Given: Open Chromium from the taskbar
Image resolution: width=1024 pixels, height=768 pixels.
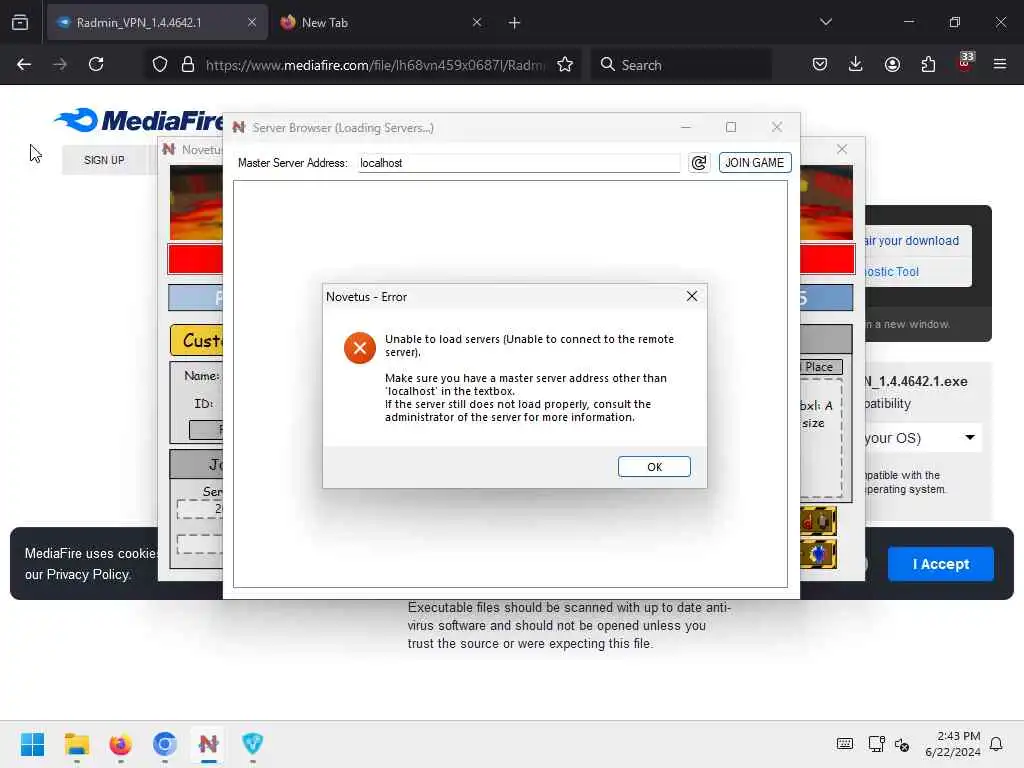Looking at the screenshot, I should coord(165,744).
